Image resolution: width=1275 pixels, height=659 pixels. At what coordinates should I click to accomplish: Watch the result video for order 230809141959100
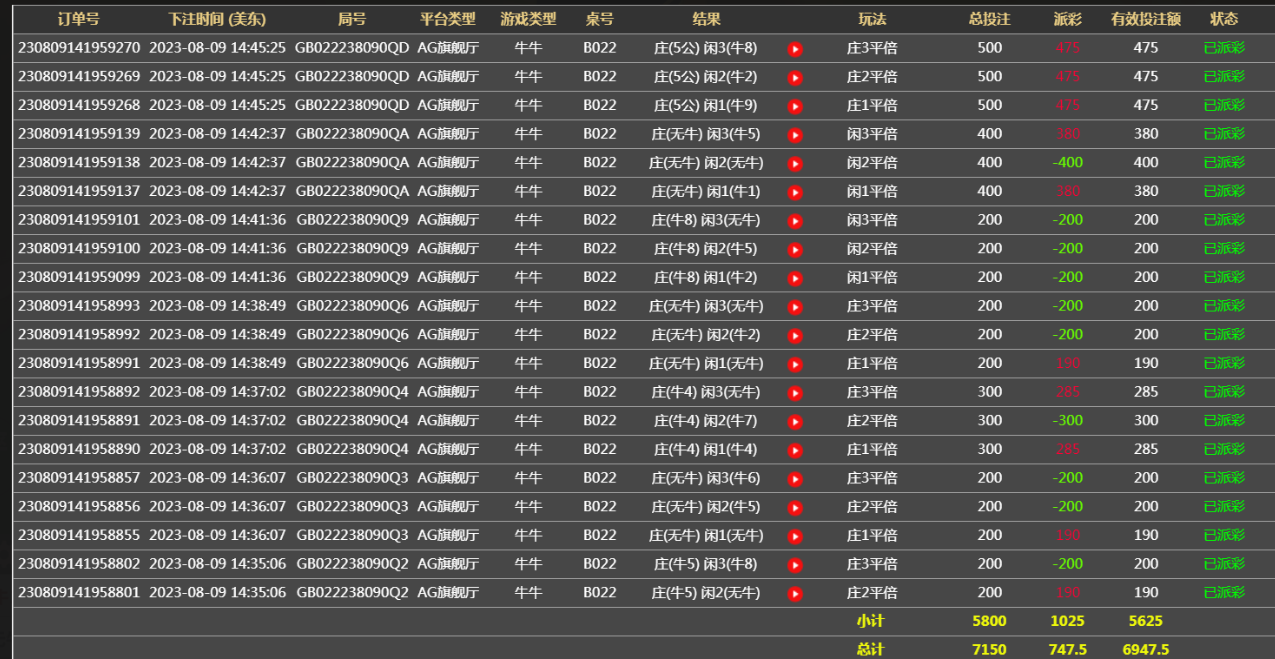click(795, 250)
